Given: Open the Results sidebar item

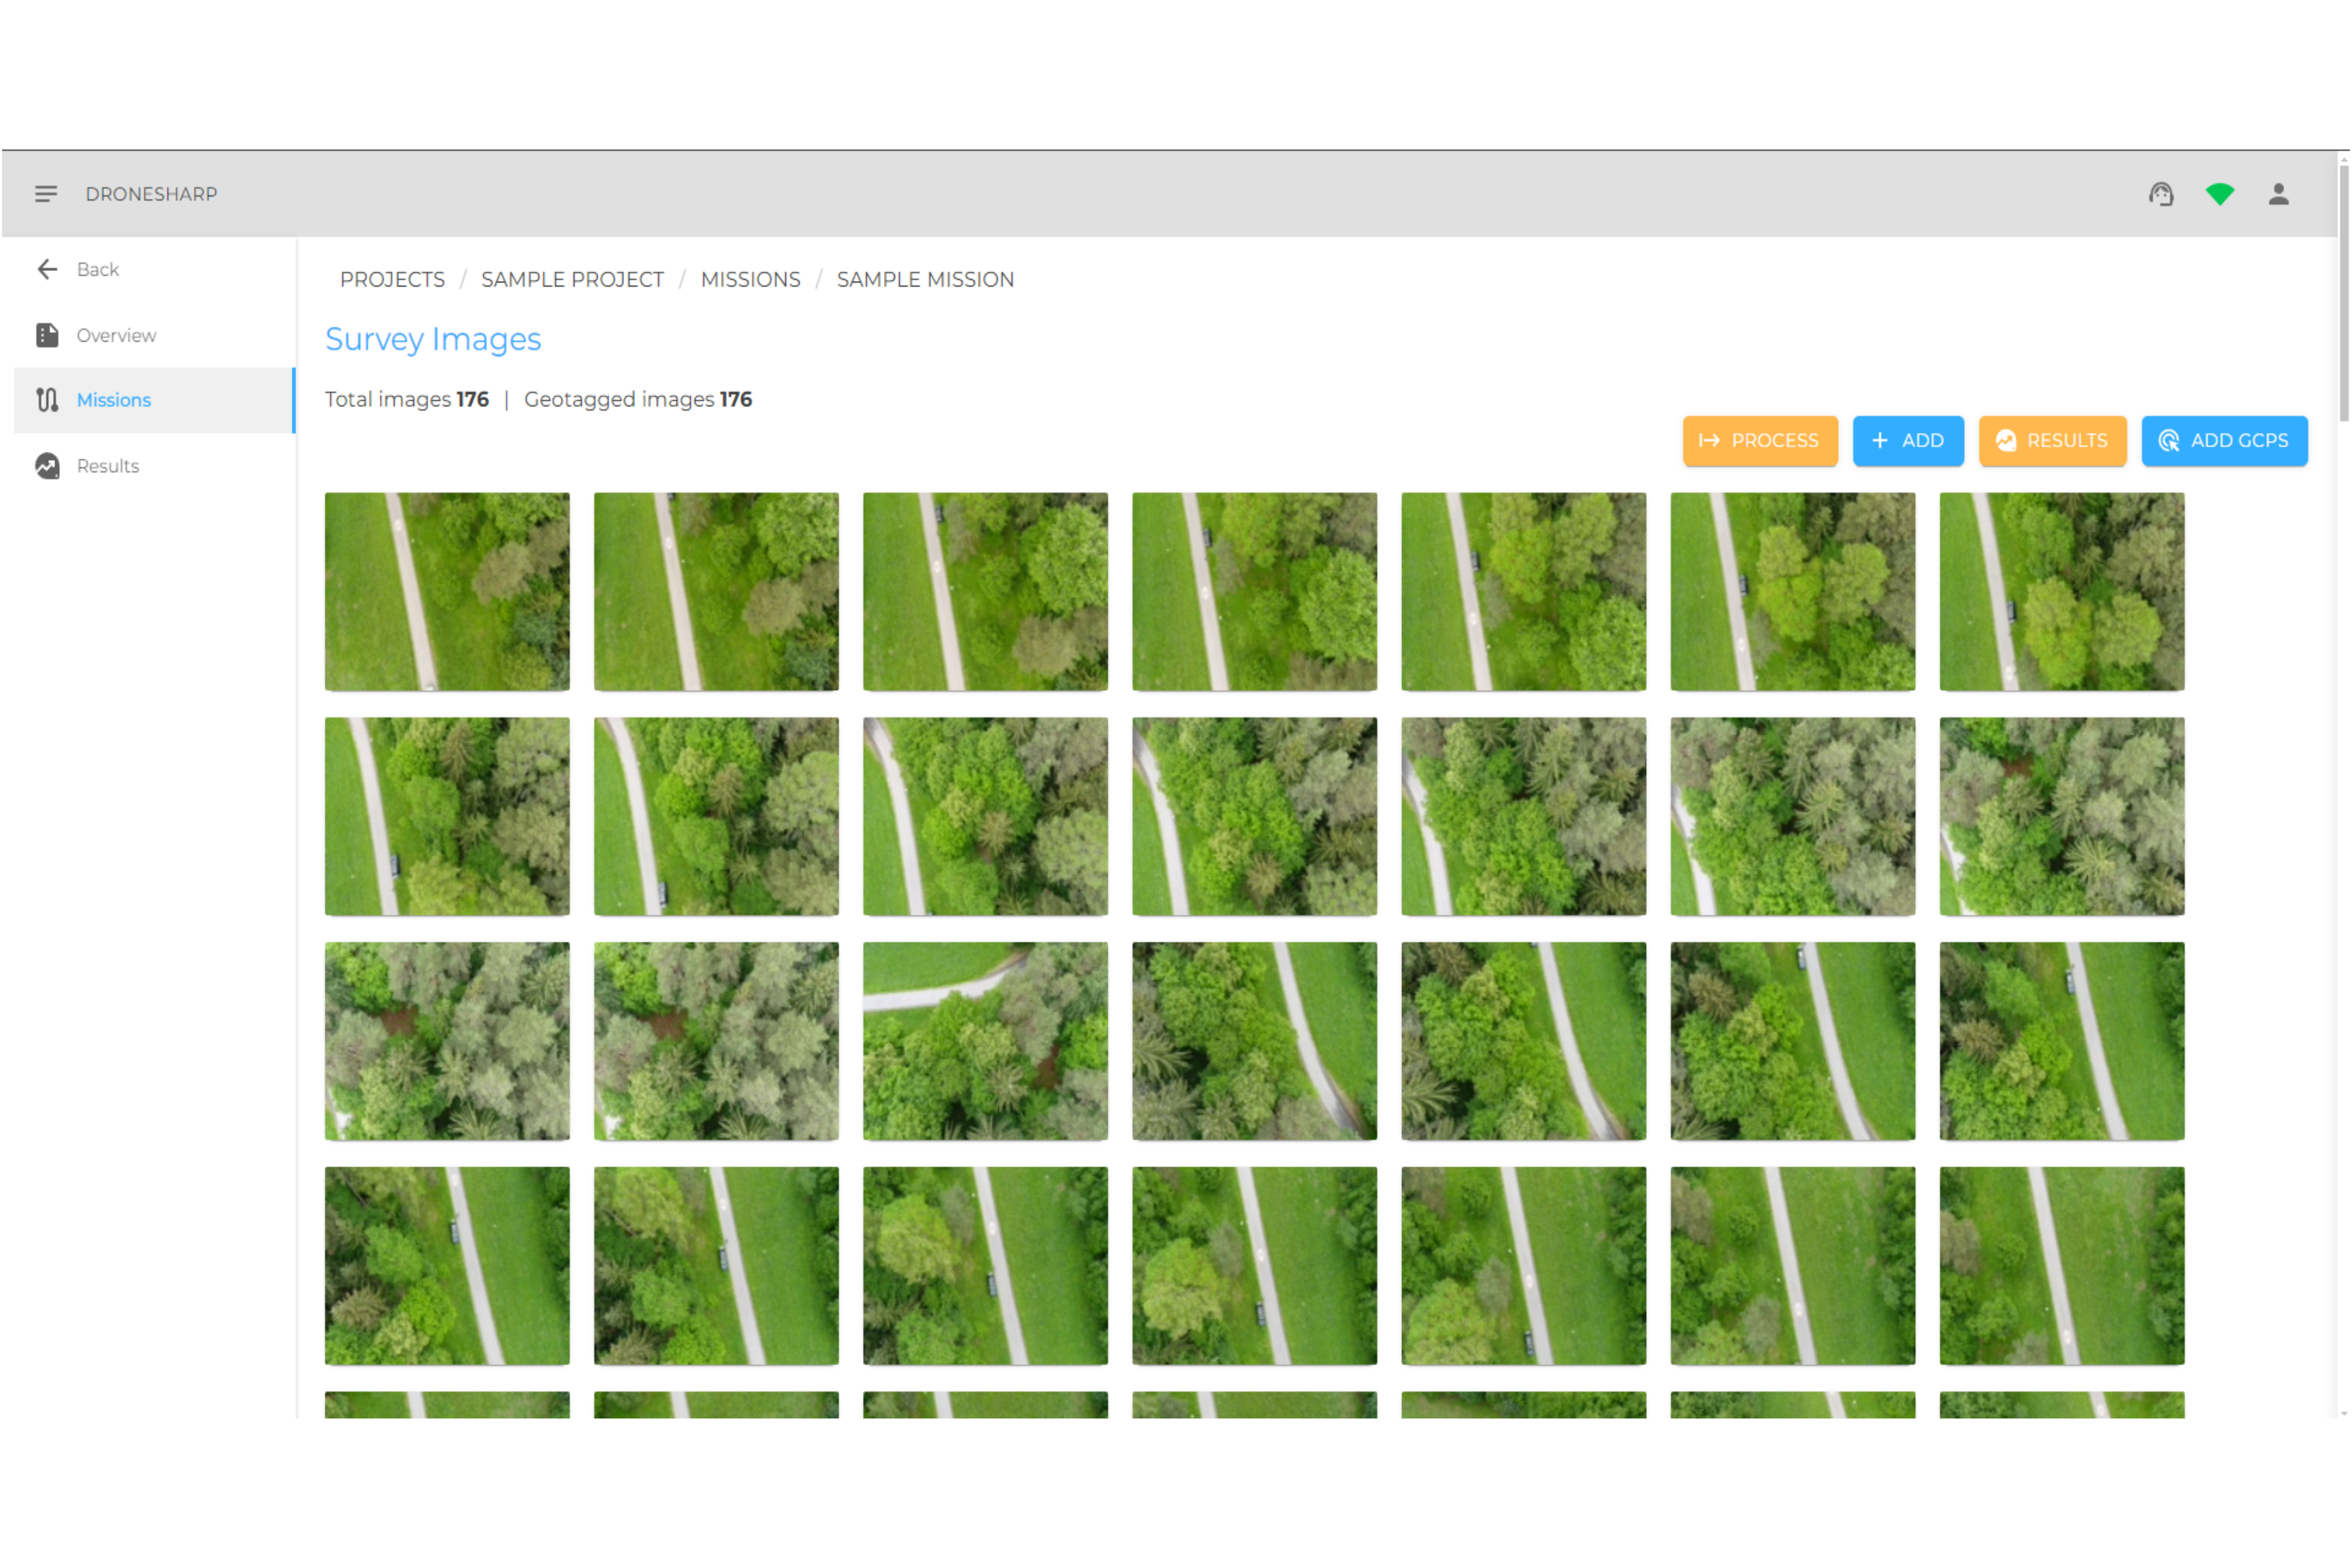Looking at the screenshot, I should click(x=155, y=466).
